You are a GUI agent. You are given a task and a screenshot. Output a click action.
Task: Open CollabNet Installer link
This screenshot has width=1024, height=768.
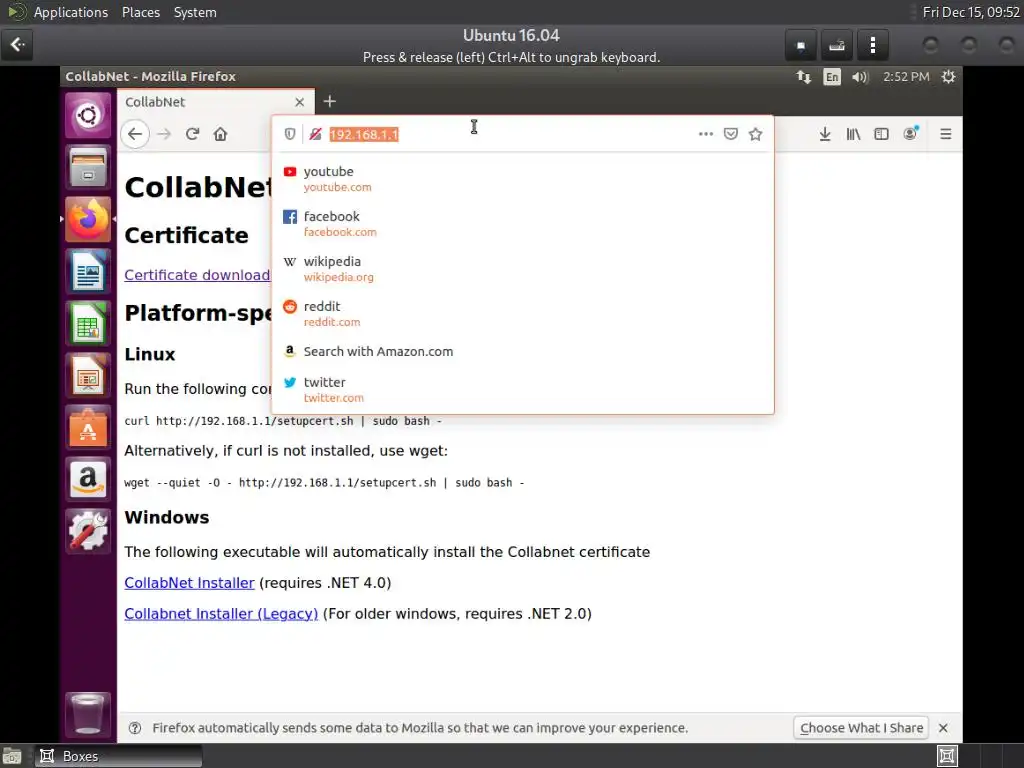pos(189,583)
